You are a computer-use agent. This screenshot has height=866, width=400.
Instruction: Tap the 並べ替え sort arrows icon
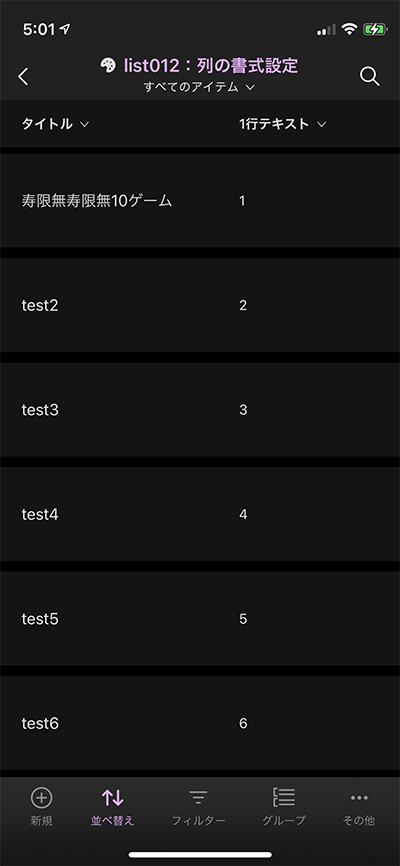coord(112,798)
